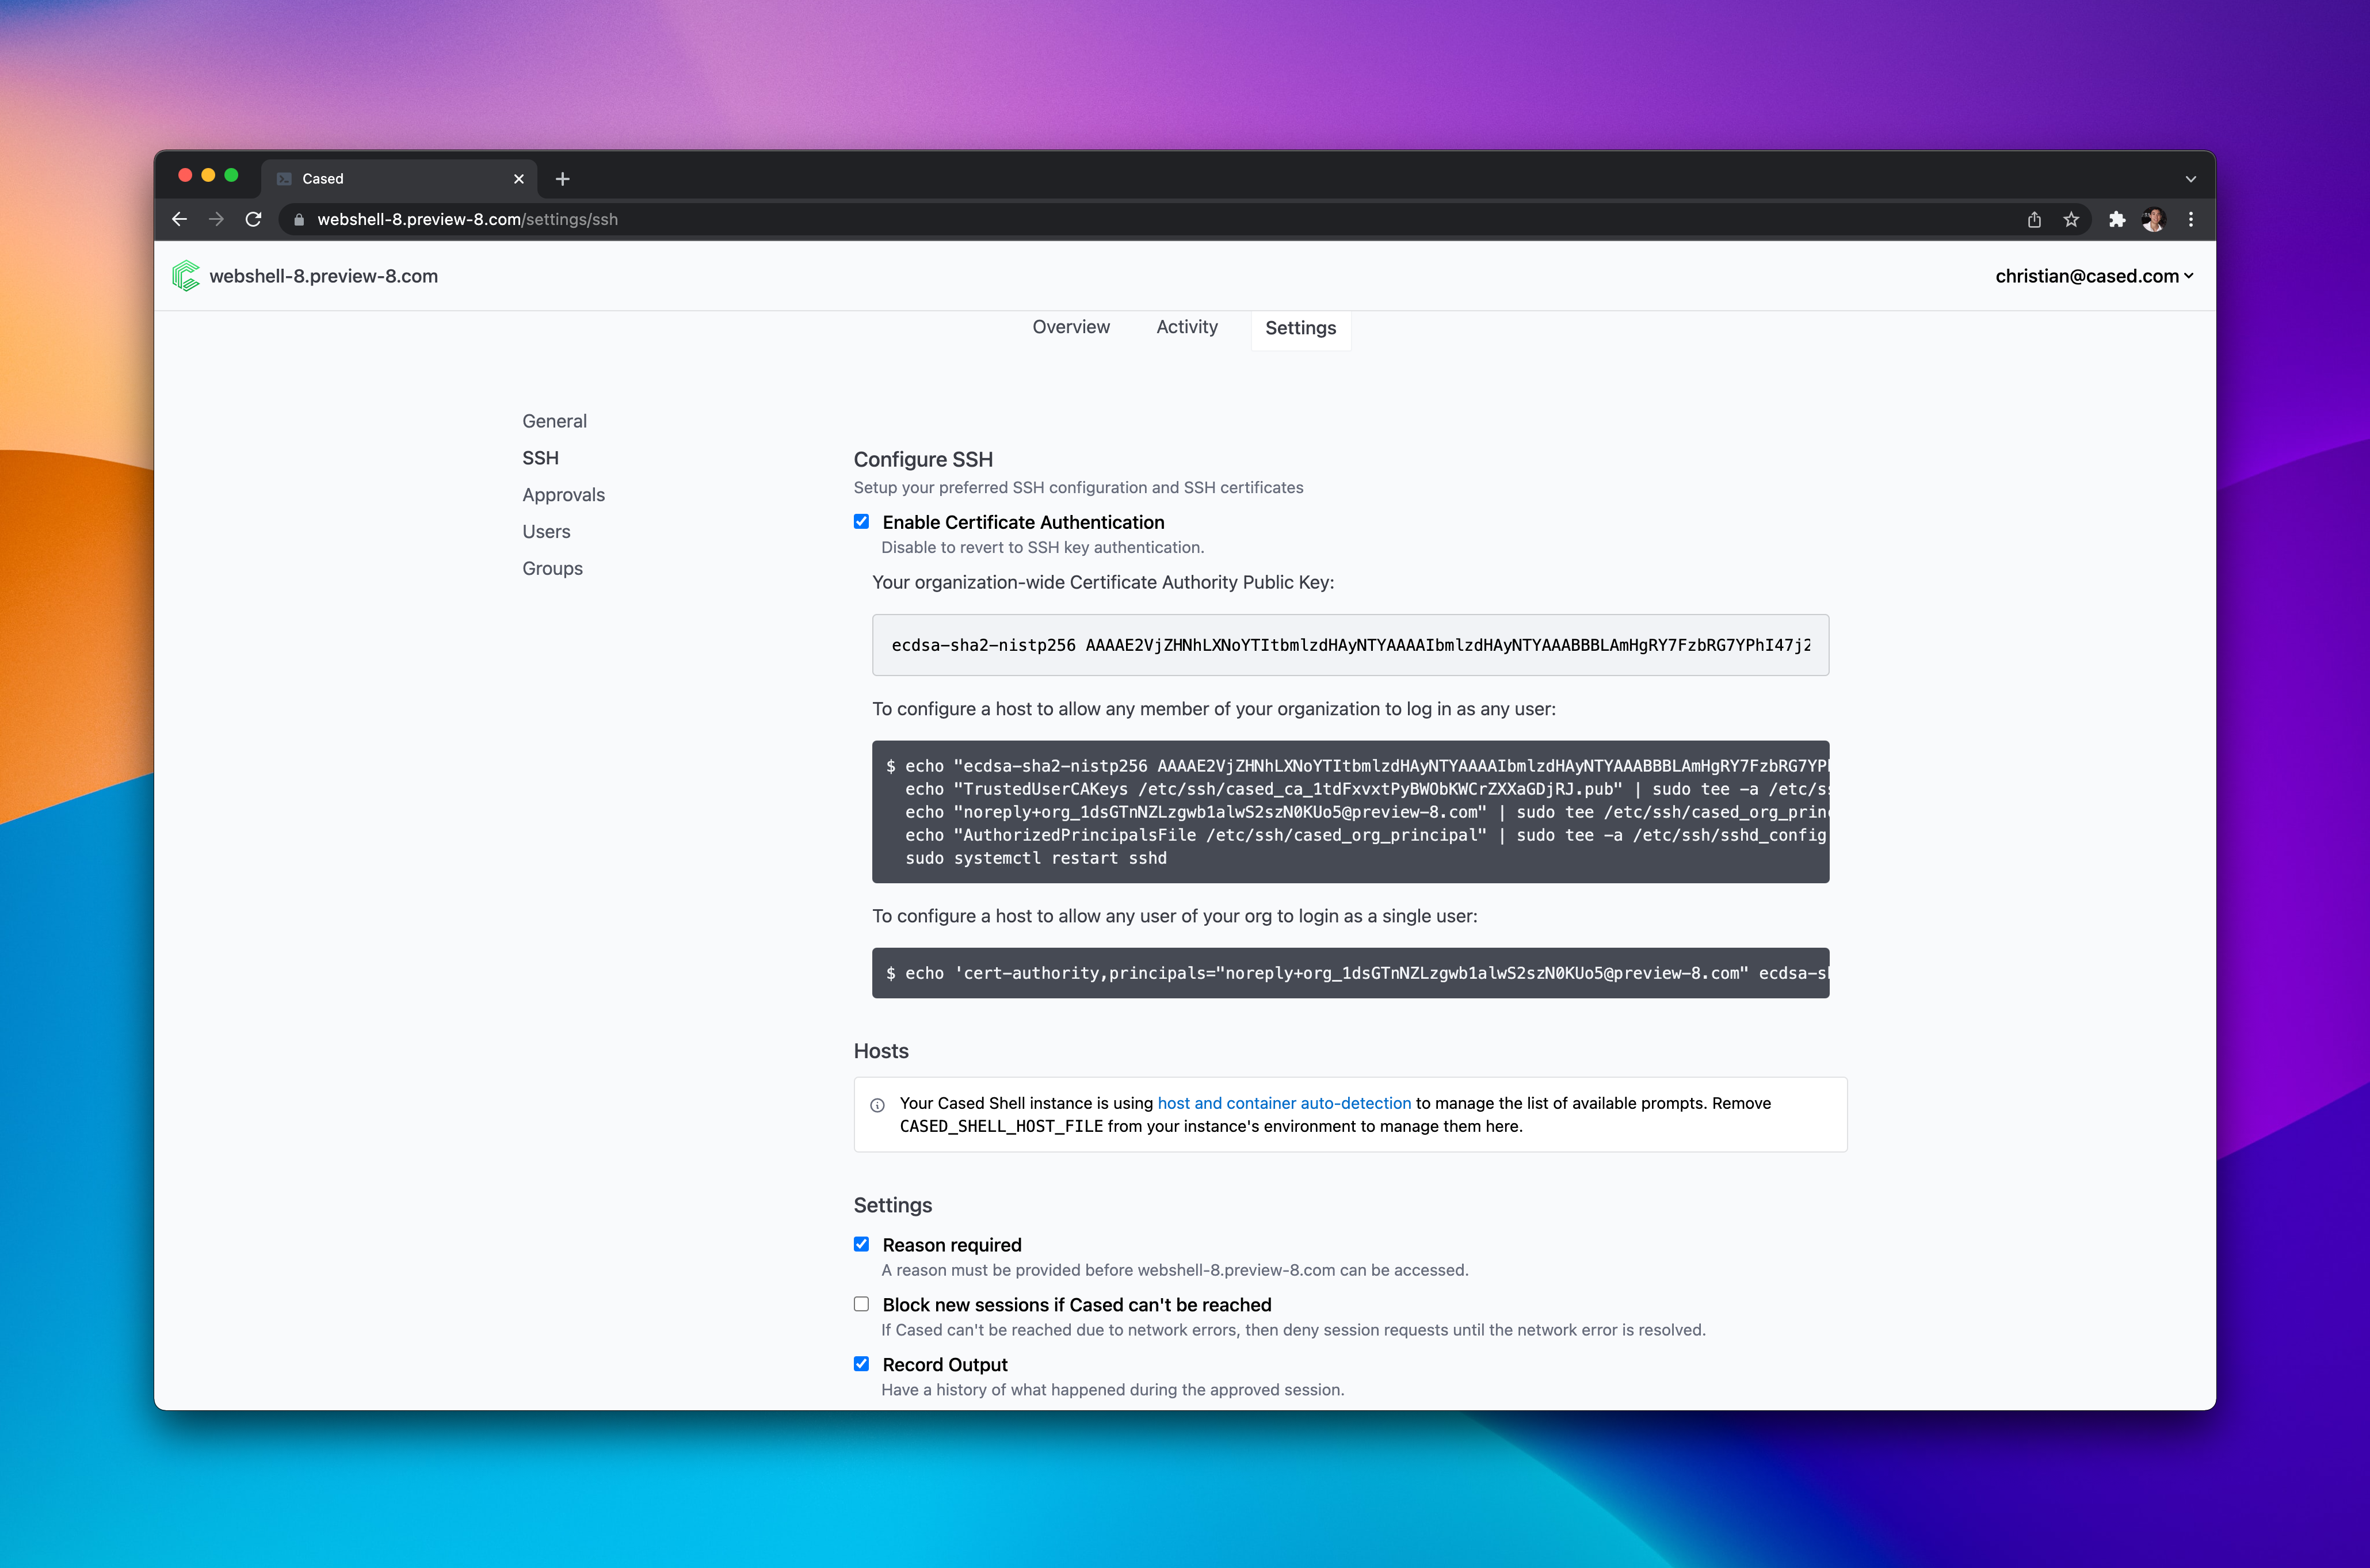This screenshot has width=2370, height=1568.
Task: Close the Cased tab
Action: pos(518,179)
